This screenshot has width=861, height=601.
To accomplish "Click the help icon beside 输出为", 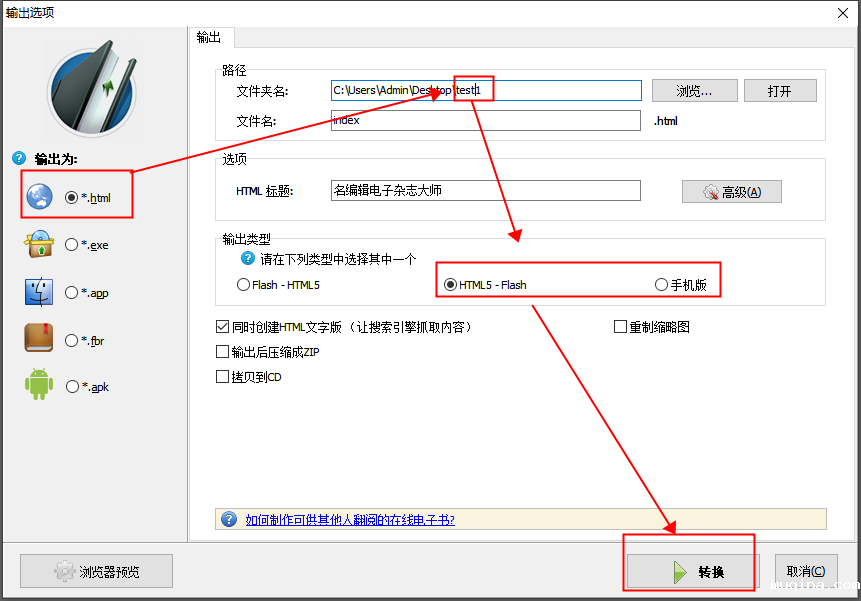I will (19, 158).
